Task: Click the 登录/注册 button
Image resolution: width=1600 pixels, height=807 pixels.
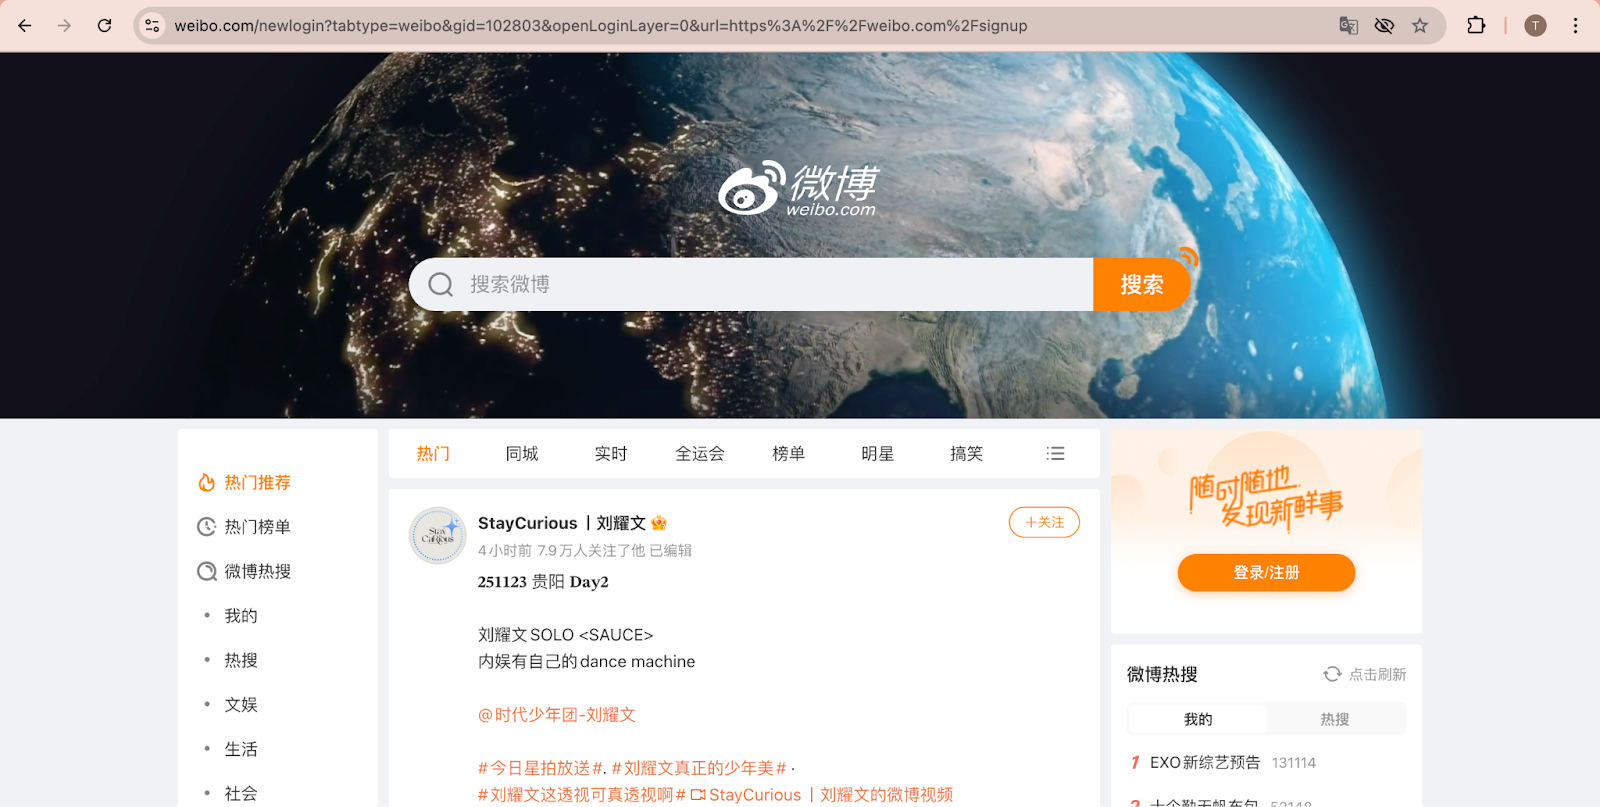Action: tap(1266, 573)
